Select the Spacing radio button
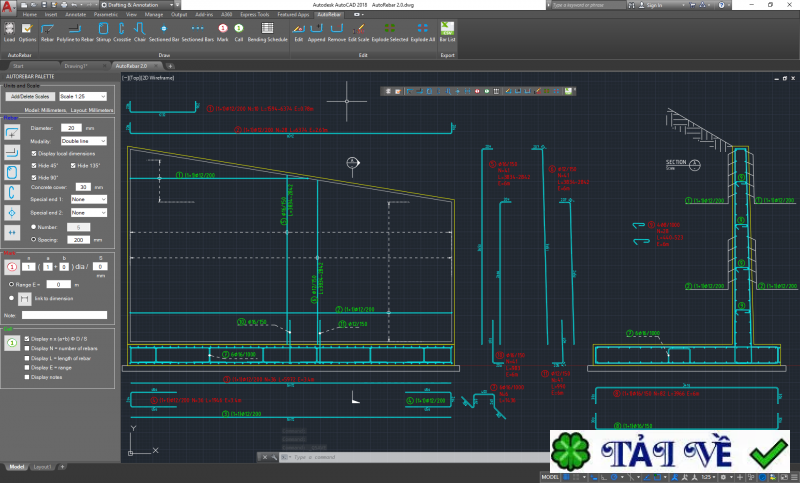The height and width of the screenshot is (483, 800). [36, 240]
